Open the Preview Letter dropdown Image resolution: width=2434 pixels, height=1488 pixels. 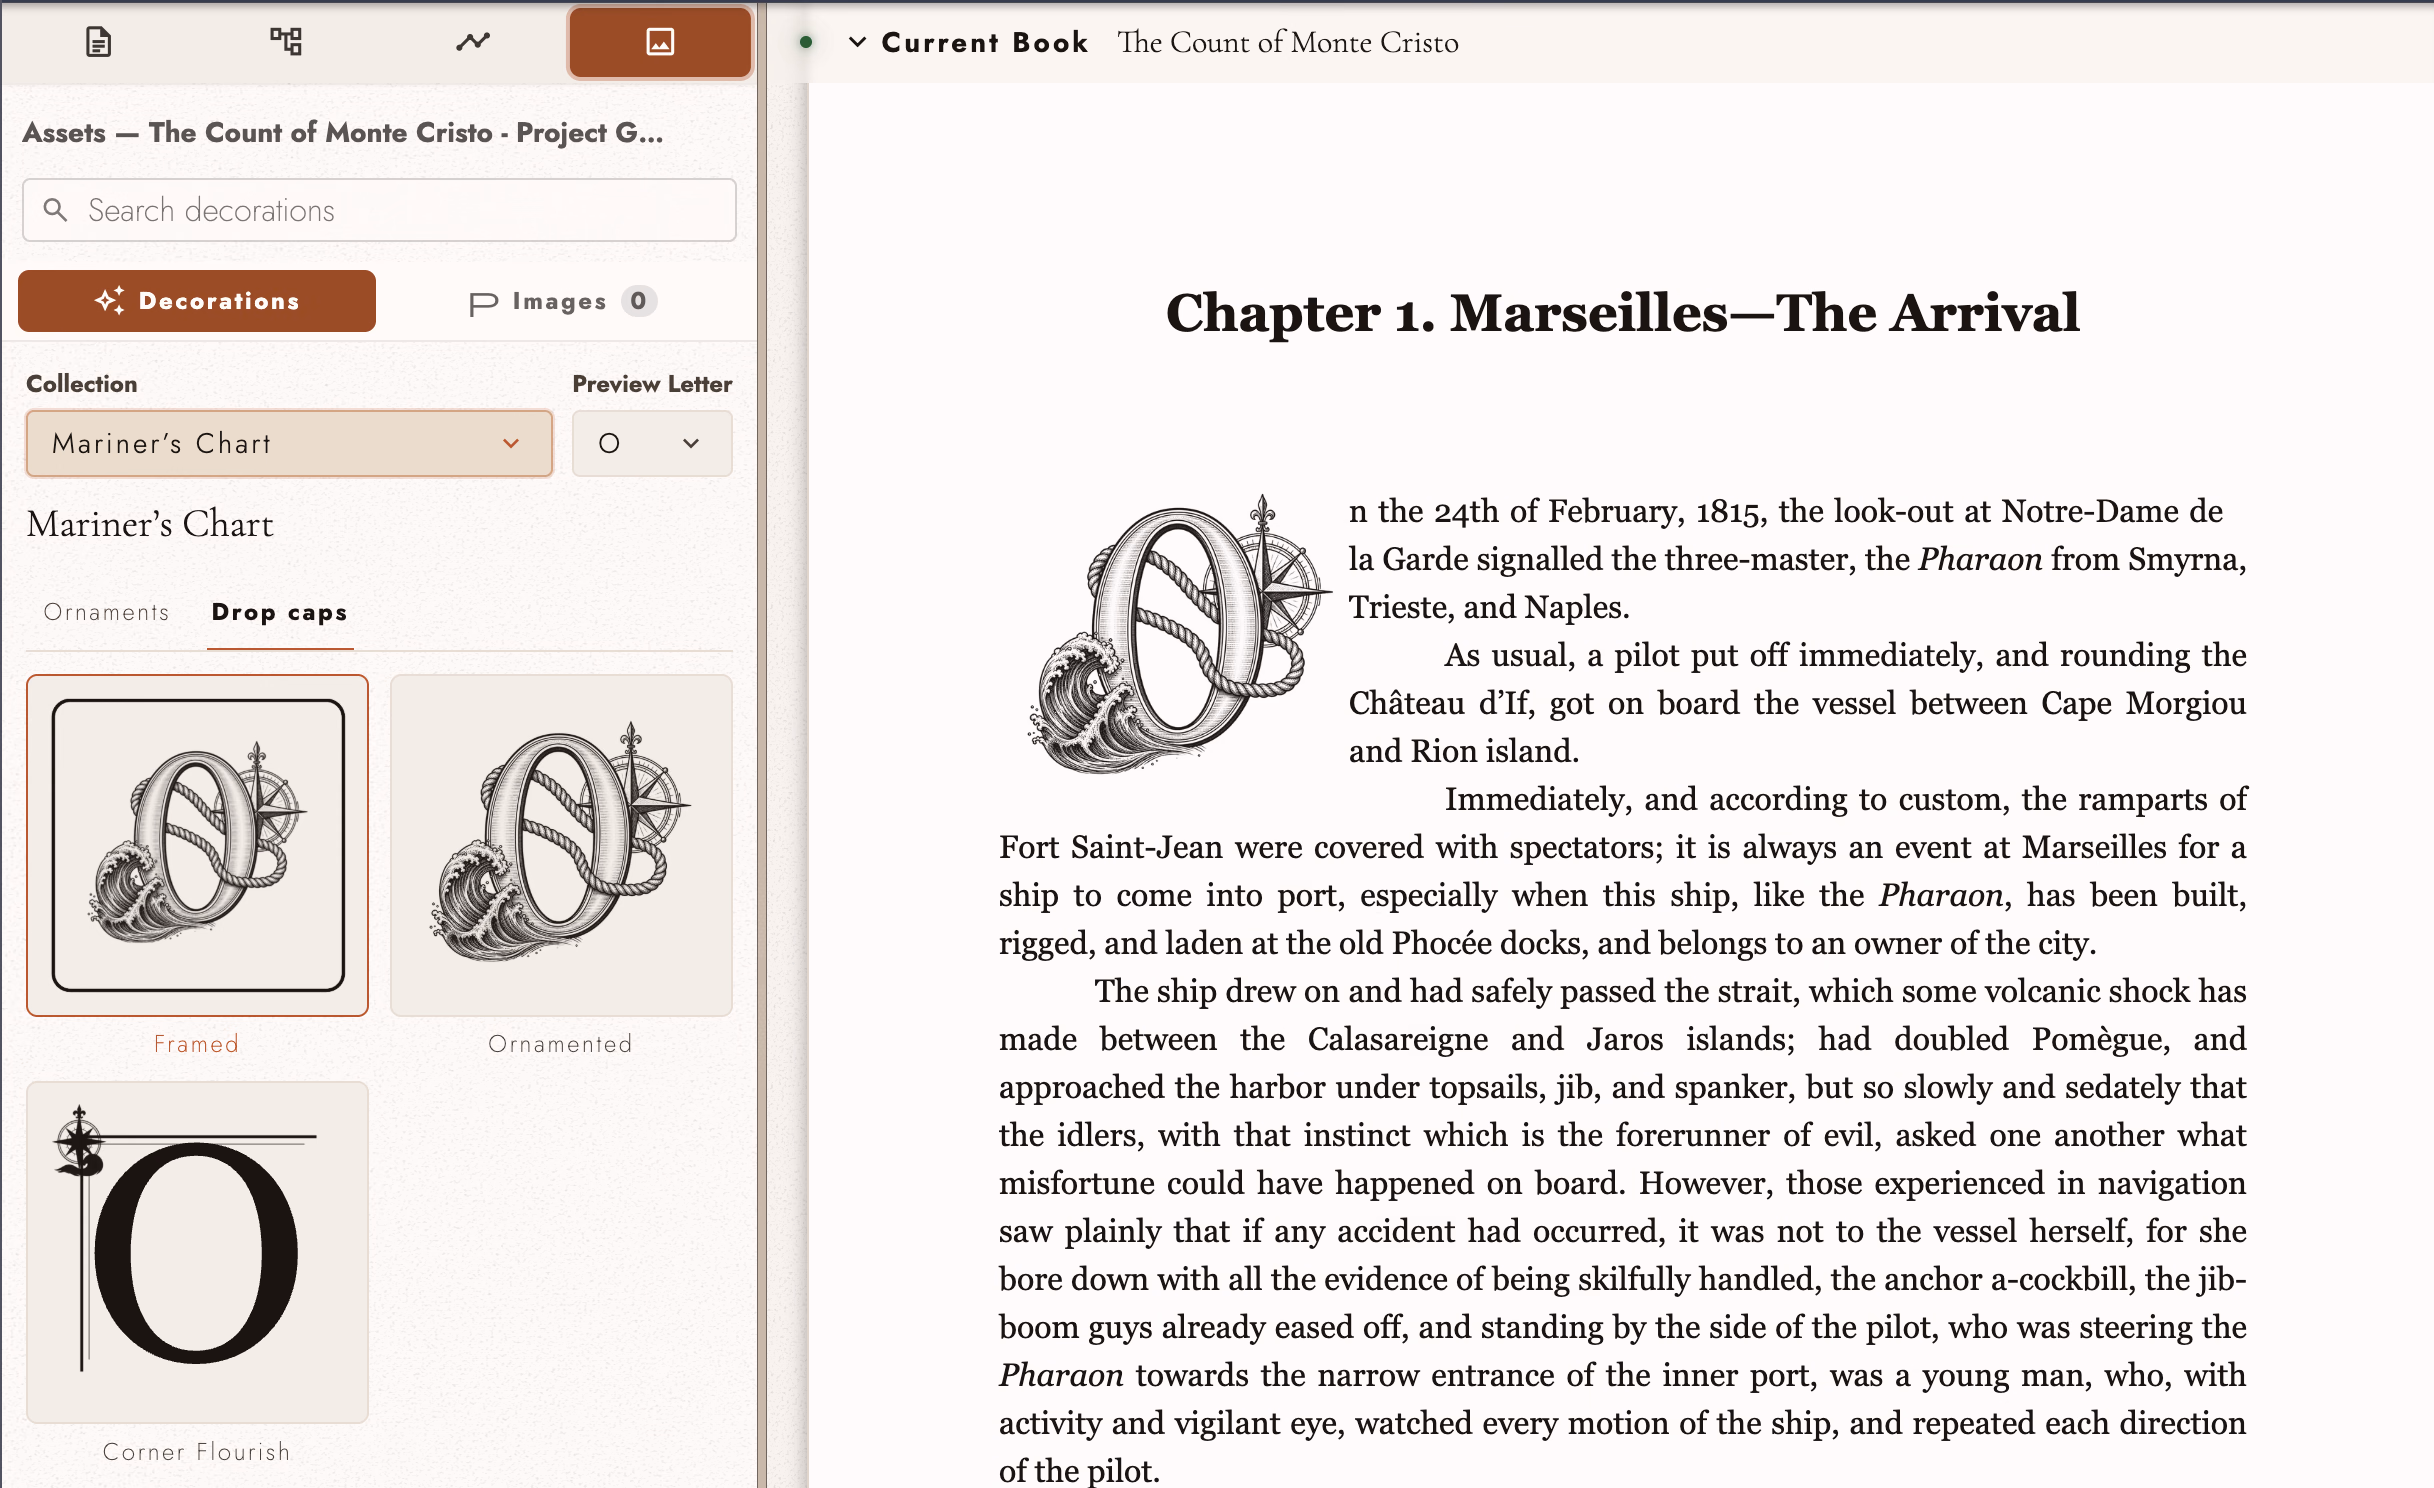point(652,443)
